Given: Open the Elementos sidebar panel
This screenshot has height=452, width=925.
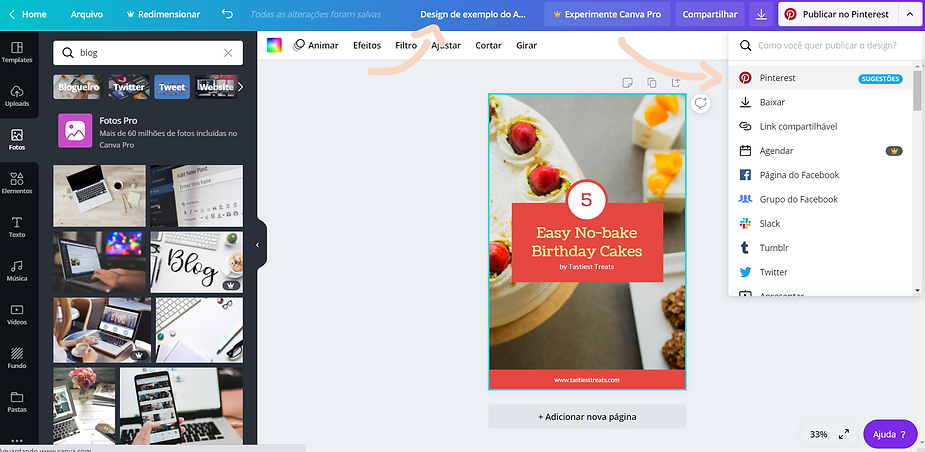Looking at the screenshot, I should [x=17, y=183].
